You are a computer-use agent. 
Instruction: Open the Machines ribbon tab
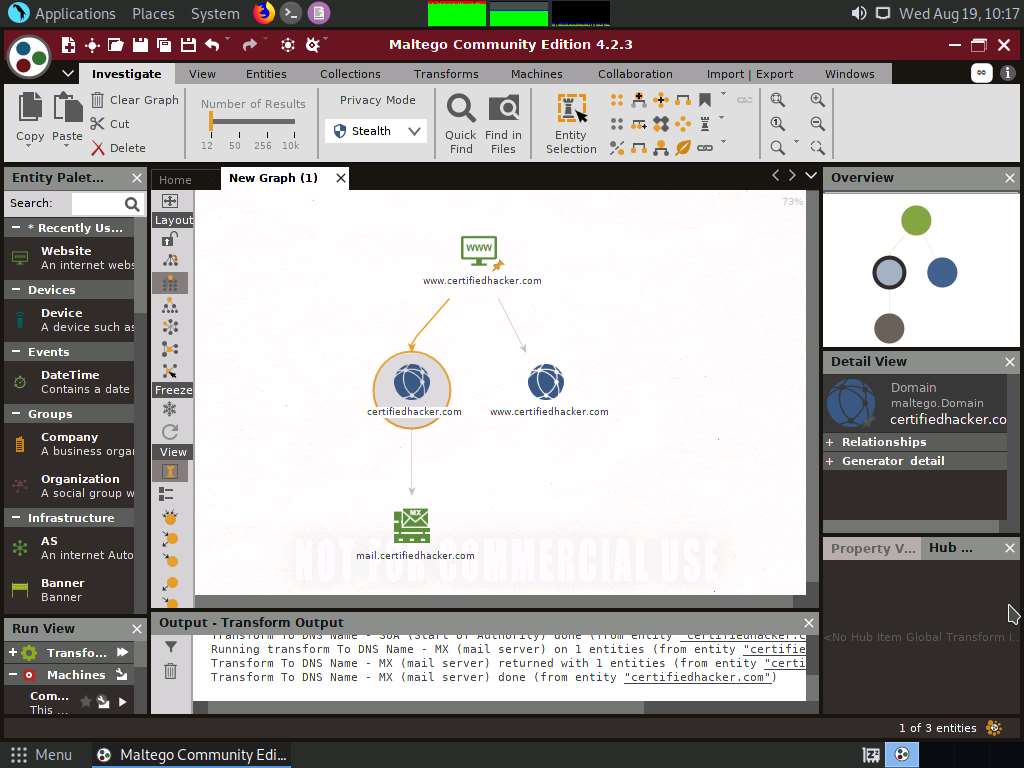click(537, 74)
